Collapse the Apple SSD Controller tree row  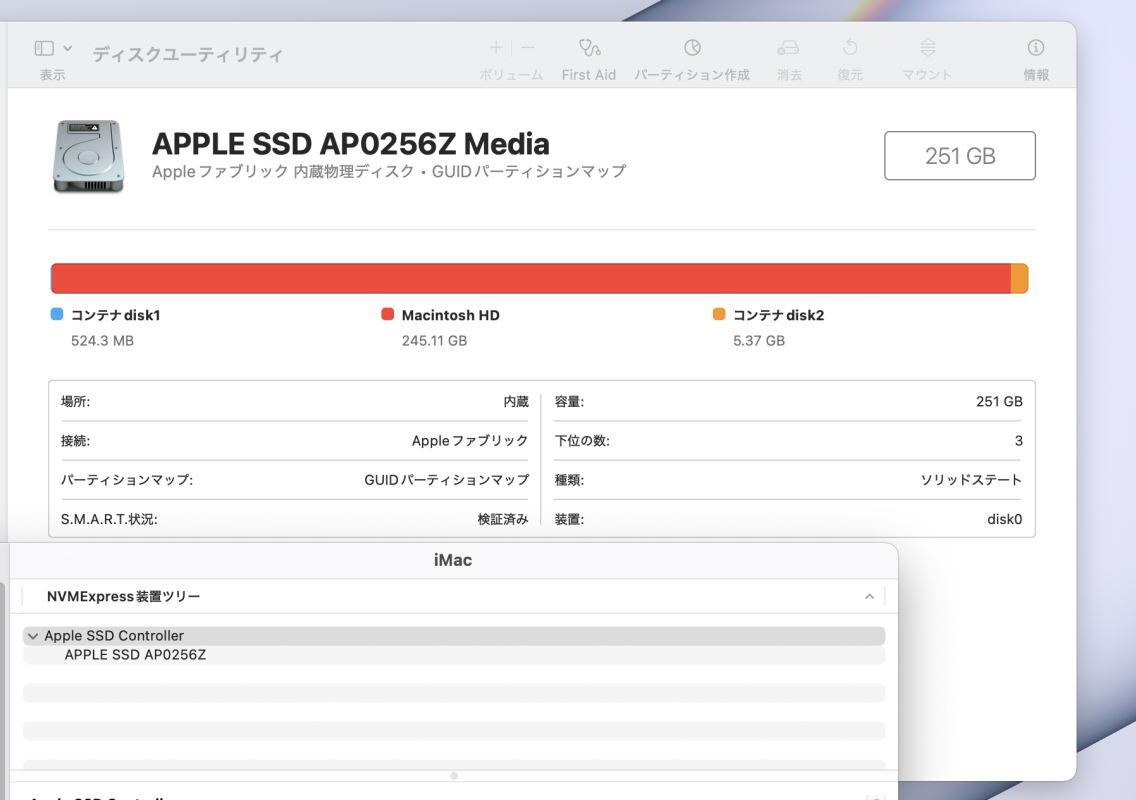click(33, 636)
